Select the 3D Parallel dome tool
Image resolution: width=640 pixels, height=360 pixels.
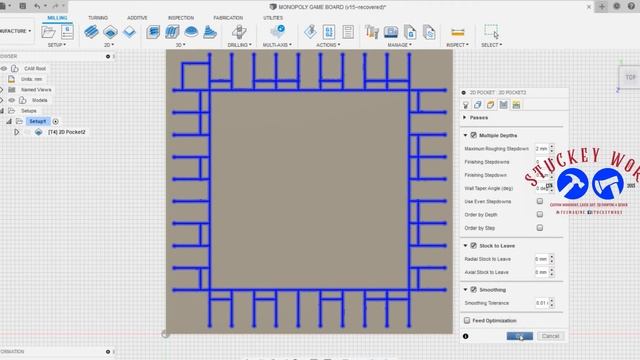pos(191,31)
